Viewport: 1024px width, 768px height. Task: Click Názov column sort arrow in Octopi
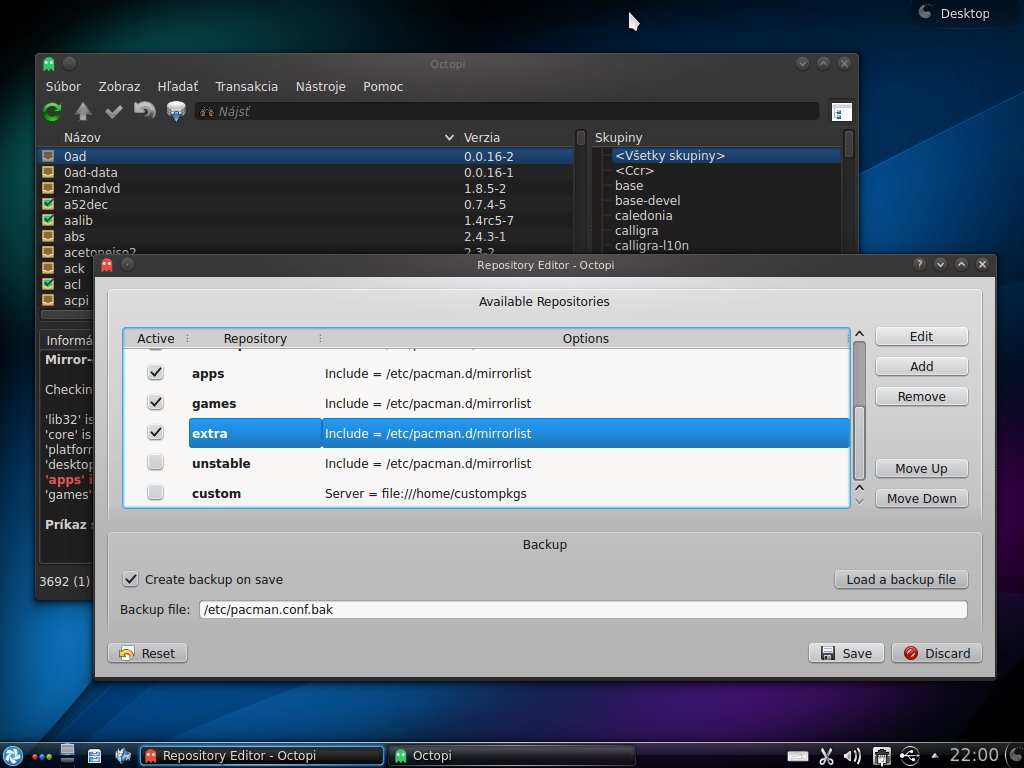tap(449, 137)
